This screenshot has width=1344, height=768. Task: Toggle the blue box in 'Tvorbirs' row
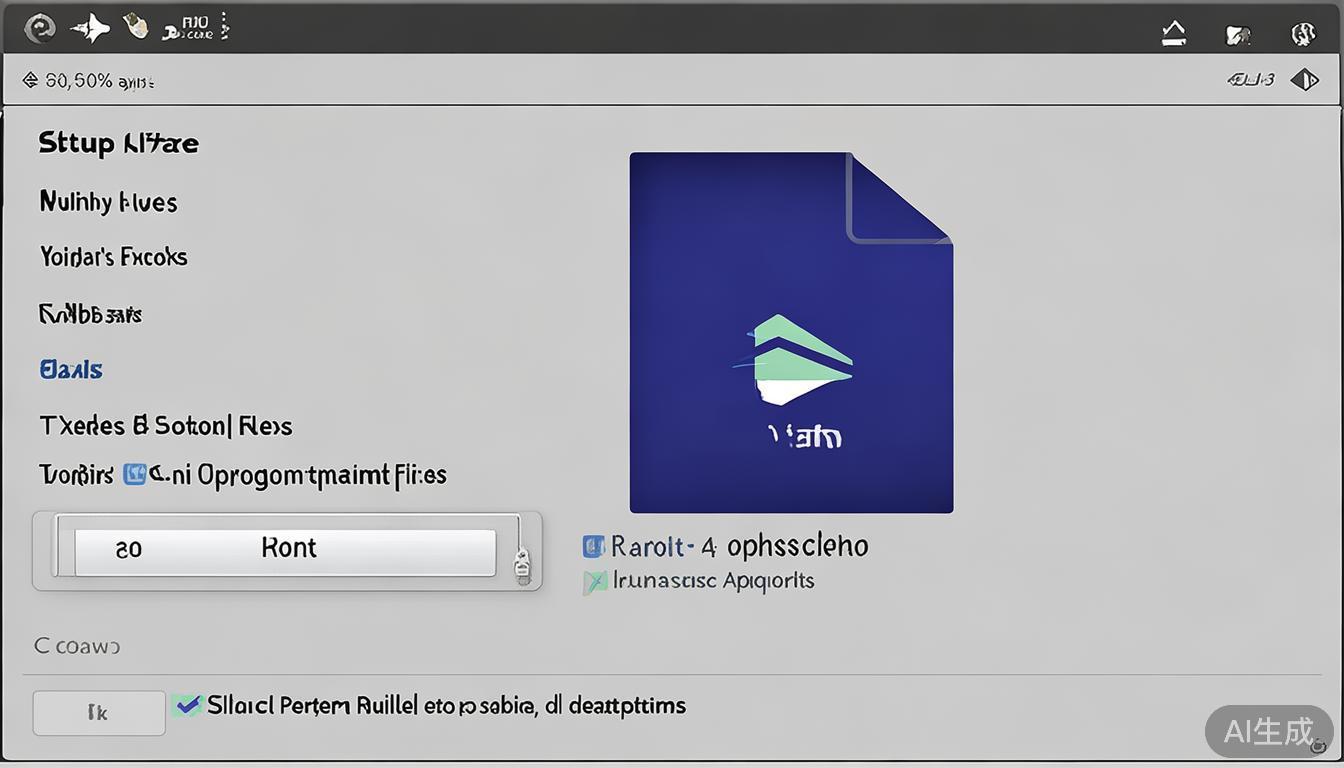[134, 474]
